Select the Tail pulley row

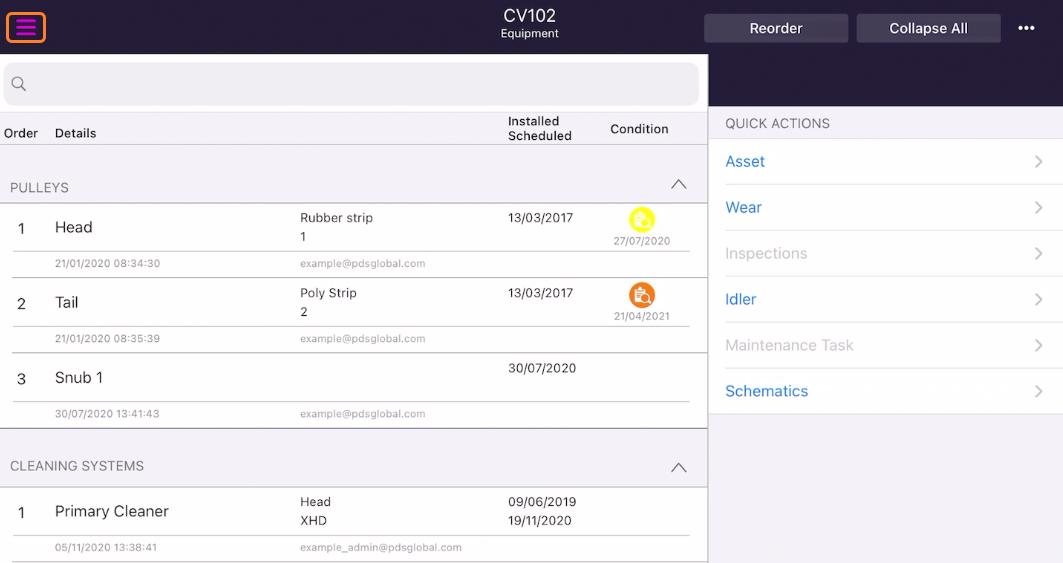353,315
